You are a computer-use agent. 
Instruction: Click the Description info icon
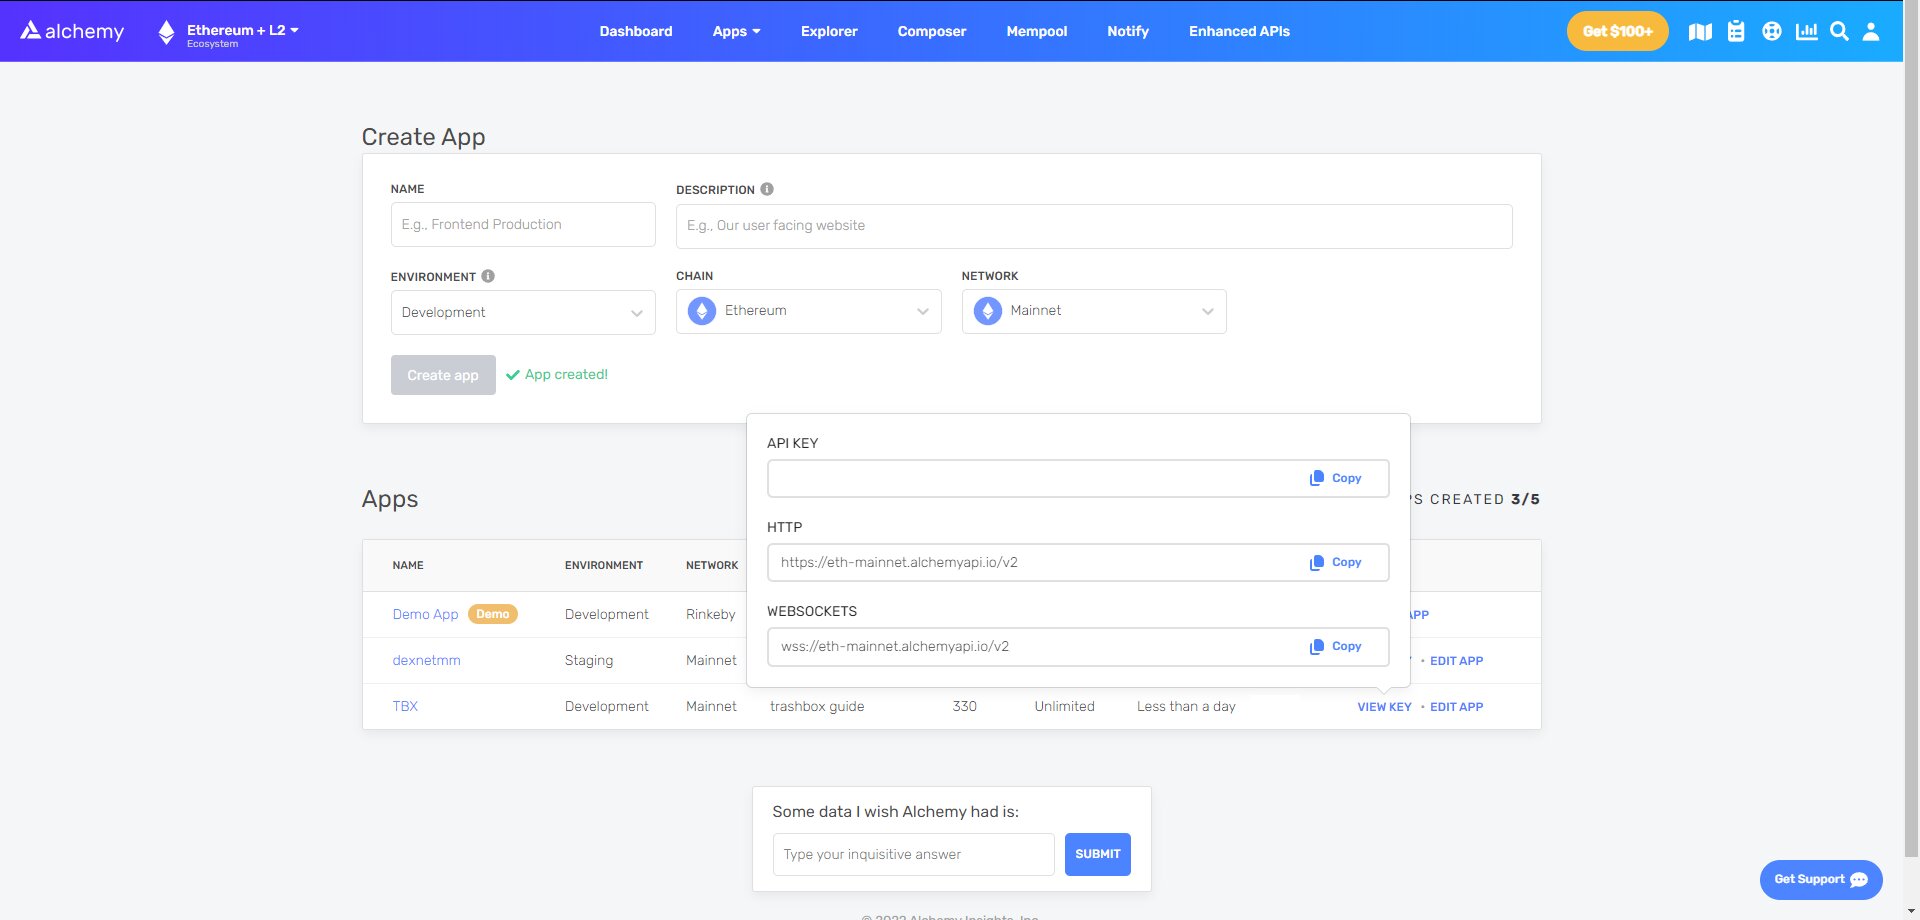coord(767,189)
